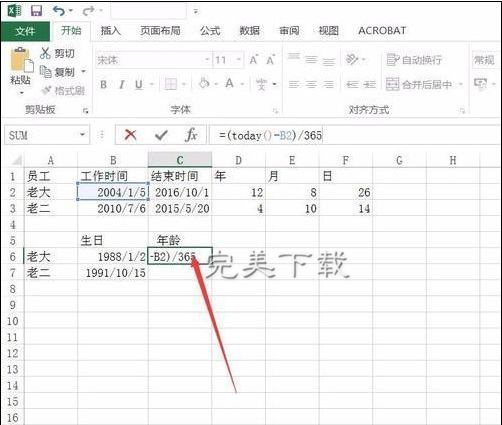The width and height of the screenshot is (502, 425).
Task: Open number format dropdown (常规)
Action: [x=487, y=60]
